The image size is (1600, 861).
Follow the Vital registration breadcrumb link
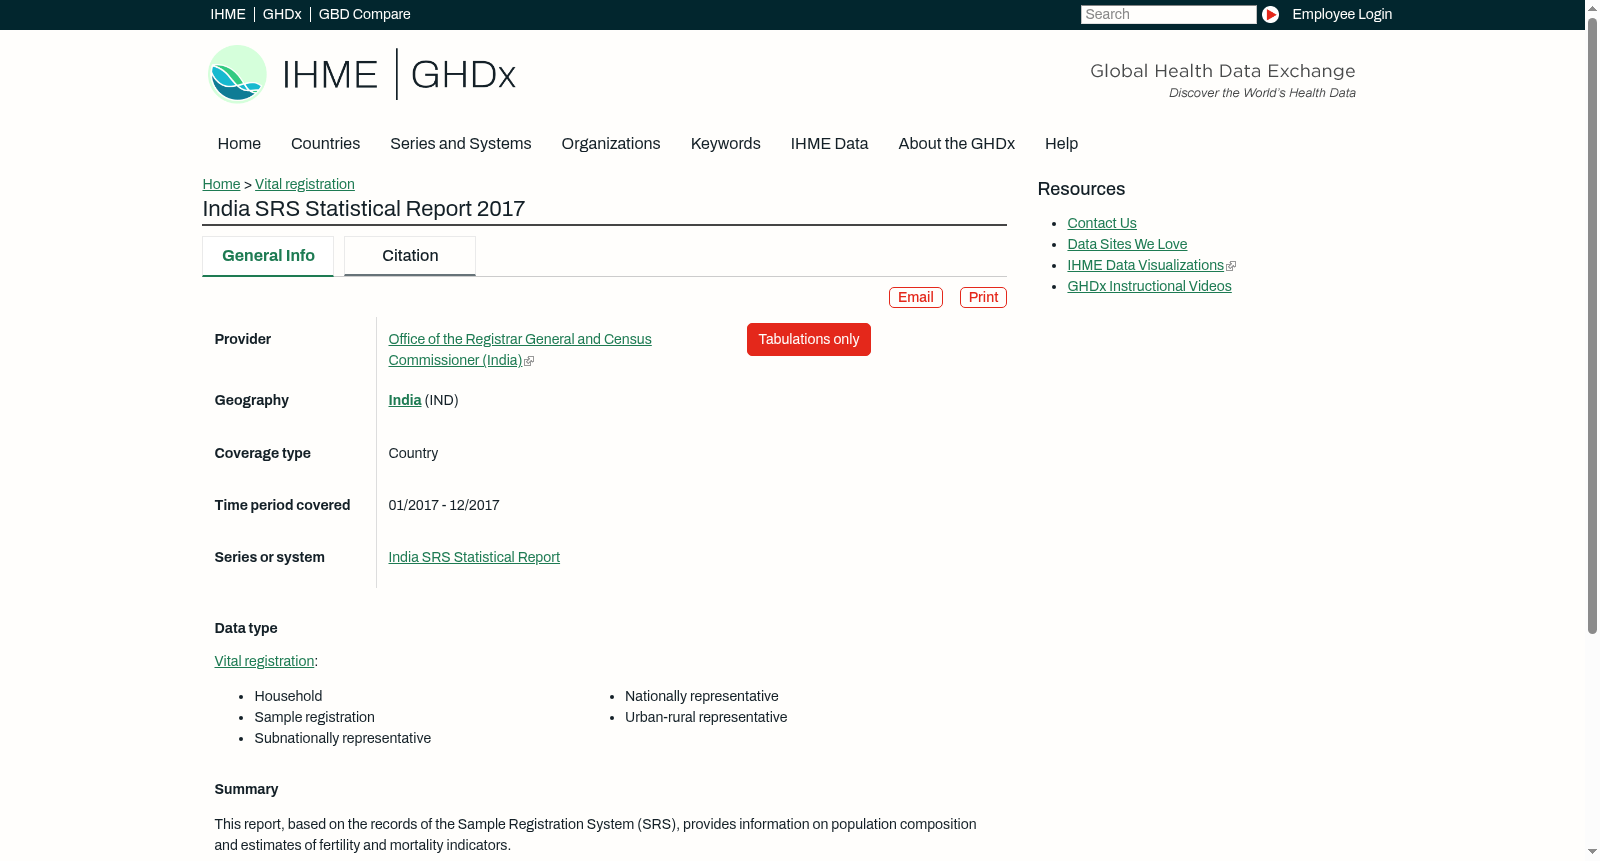pos(305,184)
